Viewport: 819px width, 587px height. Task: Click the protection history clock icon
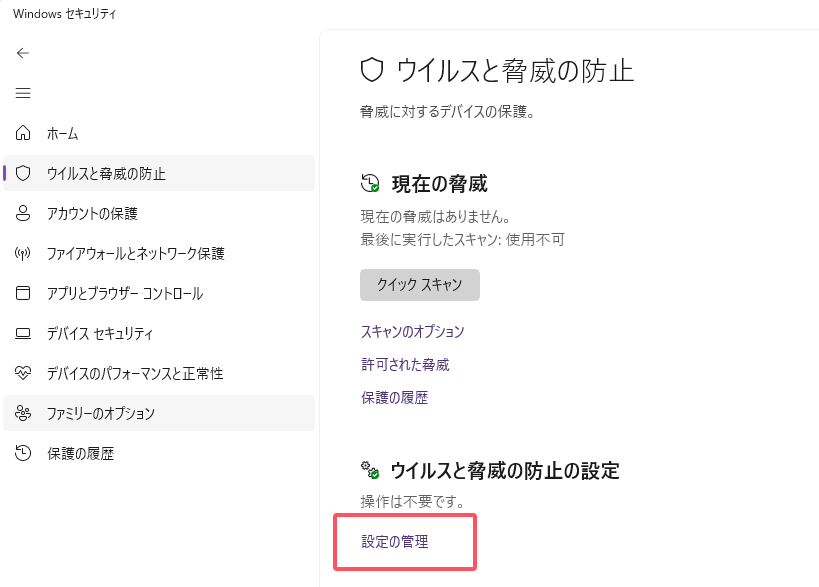pos(21,453)
